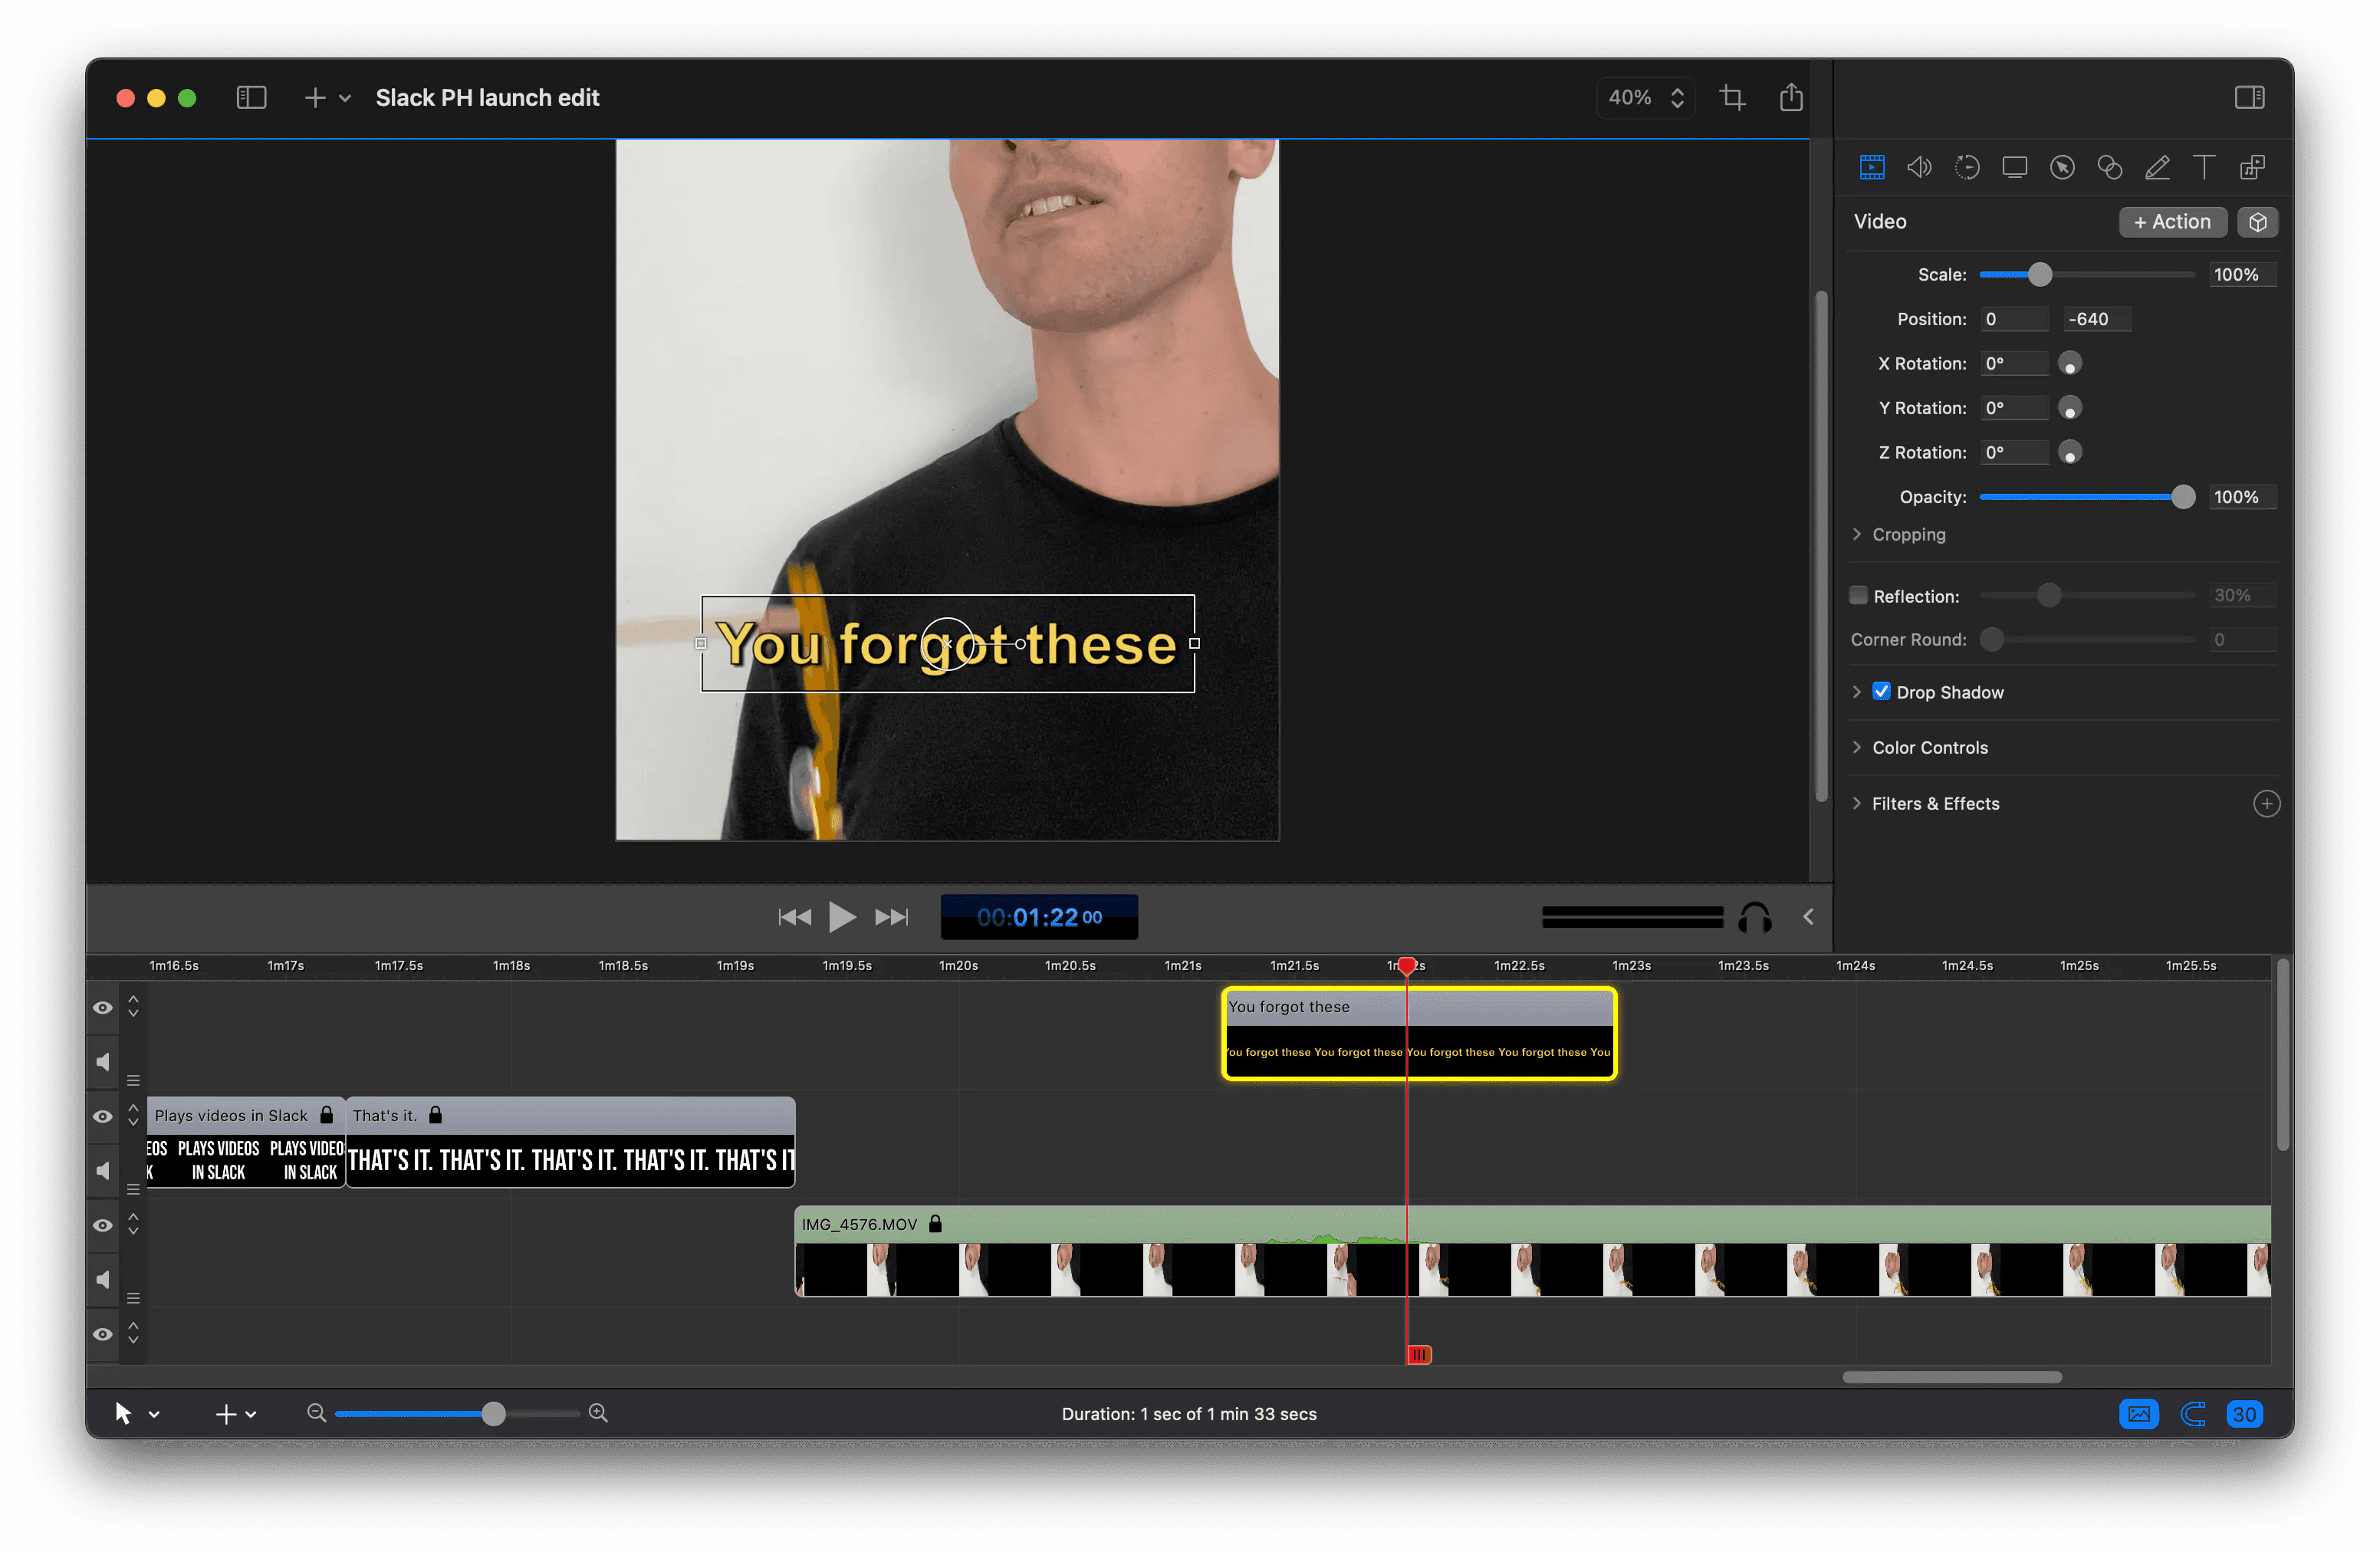Click the timeline zoom-in magnifier icon
The height and width of the screenshot is (1552, 2380).
point(598,1413)
